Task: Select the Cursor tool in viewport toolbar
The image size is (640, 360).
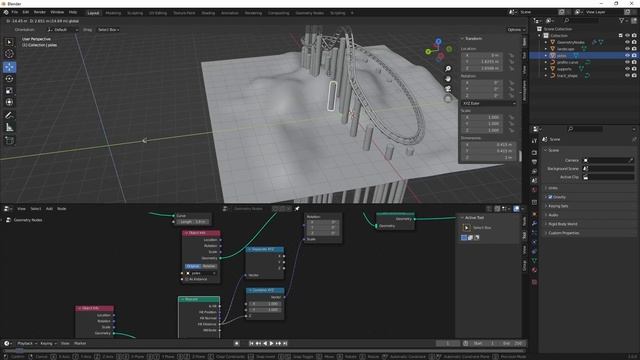Action: 9,54
